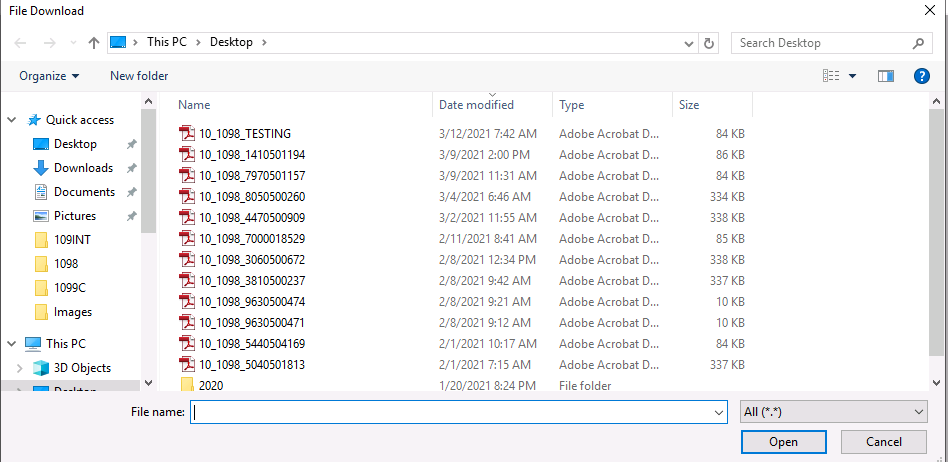Screen dimensions: 948x462
Task: Open the Images folder in sidebar
Action: (x=73, y=312)
